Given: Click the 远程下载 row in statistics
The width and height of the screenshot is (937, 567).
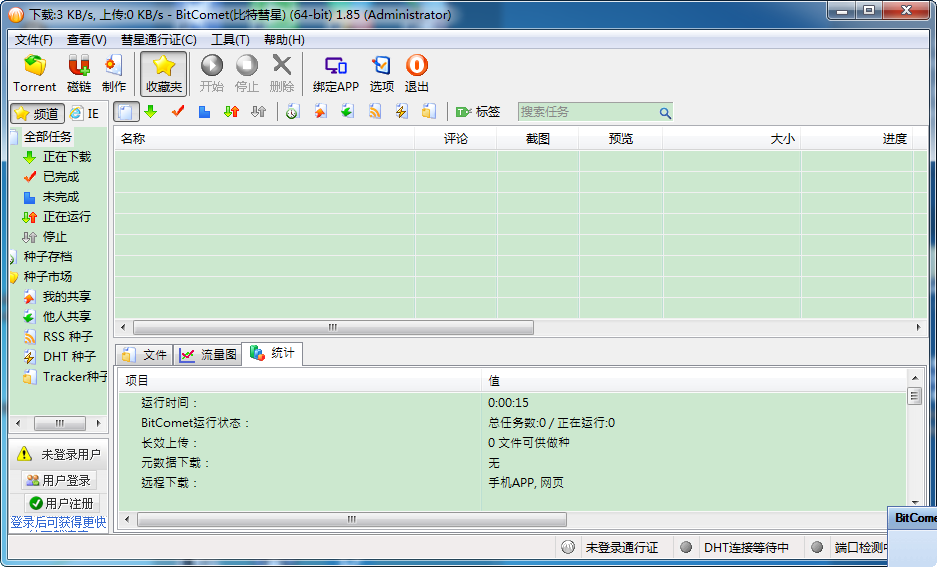Looking at the screenshot, I should (x=514, y=483).
